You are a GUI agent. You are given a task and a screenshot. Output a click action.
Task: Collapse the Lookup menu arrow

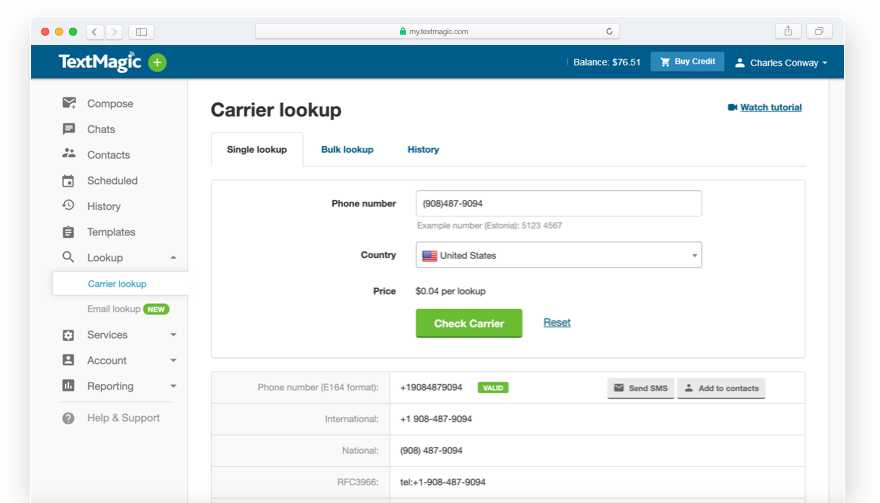(x=173, y=258)
